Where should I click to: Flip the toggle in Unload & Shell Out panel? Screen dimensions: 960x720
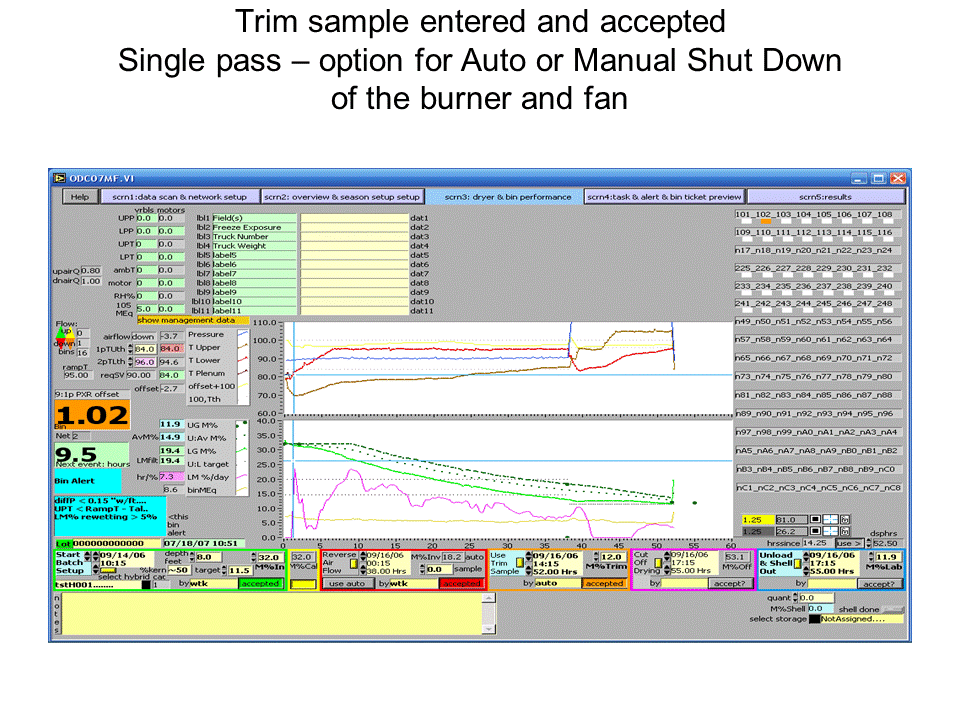coord(798,564)
